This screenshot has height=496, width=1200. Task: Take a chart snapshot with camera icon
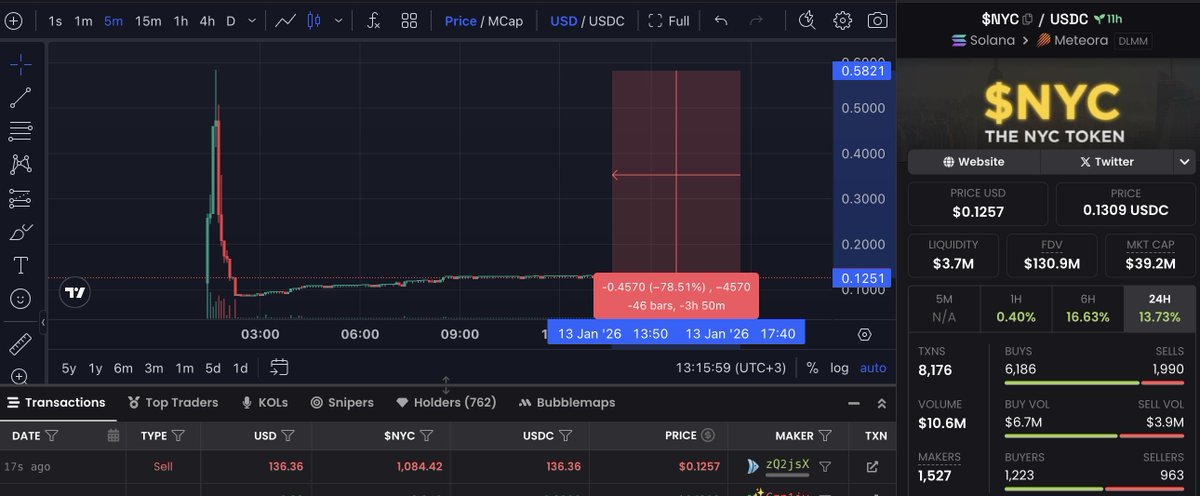click(x=877, y=21)
